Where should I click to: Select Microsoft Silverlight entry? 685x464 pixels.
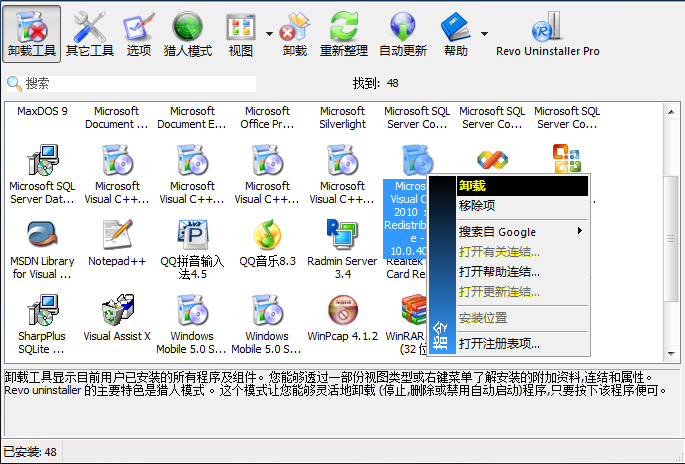[342, 118]
